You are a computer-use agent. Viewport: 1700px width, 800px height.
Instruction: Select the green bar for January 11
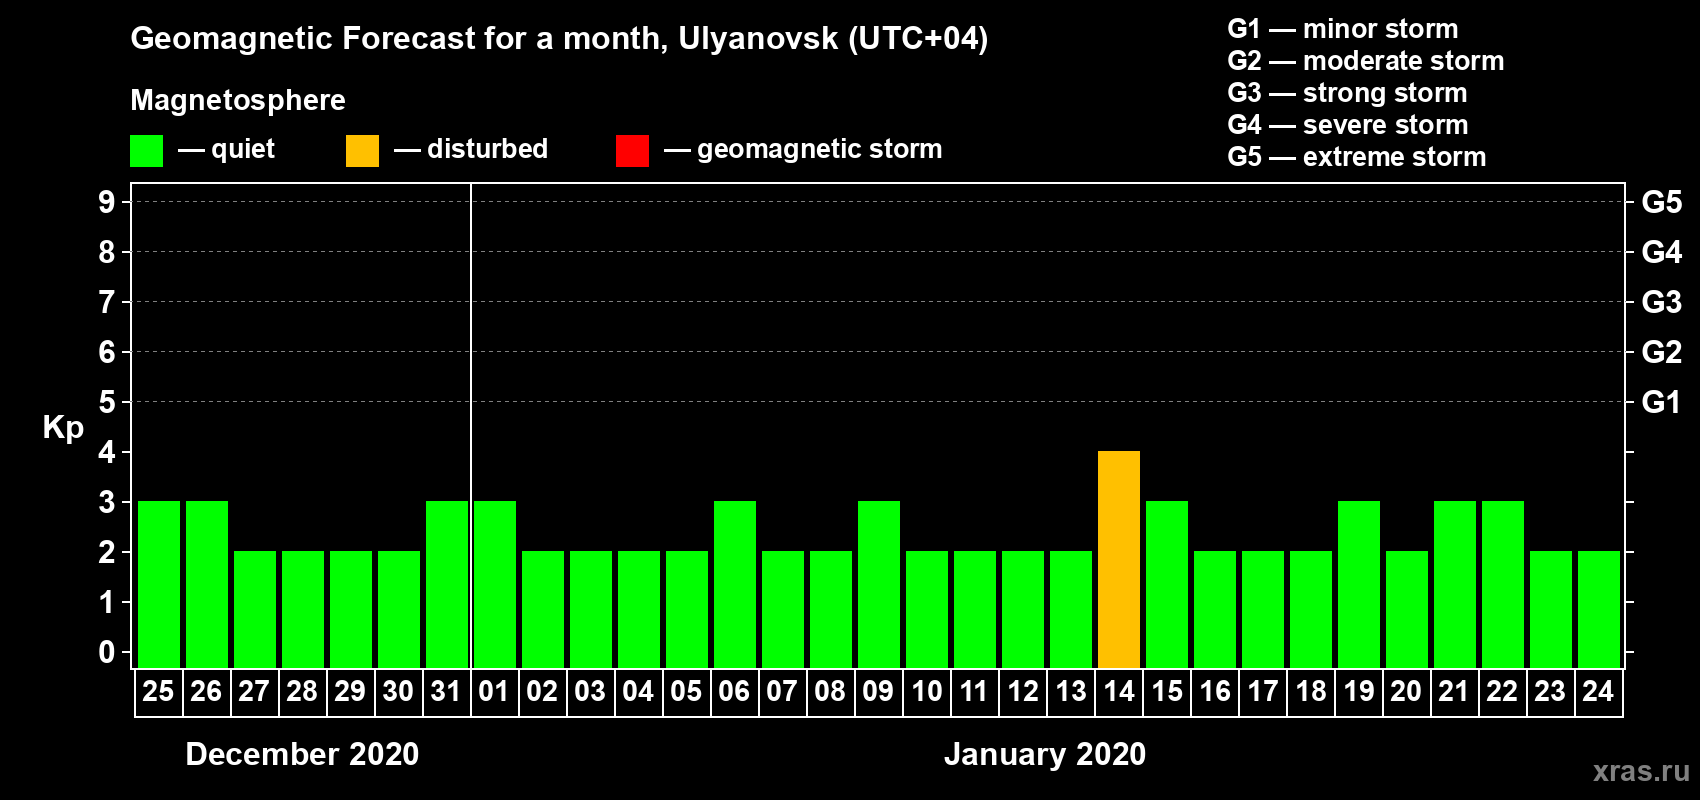pos(975,610)
